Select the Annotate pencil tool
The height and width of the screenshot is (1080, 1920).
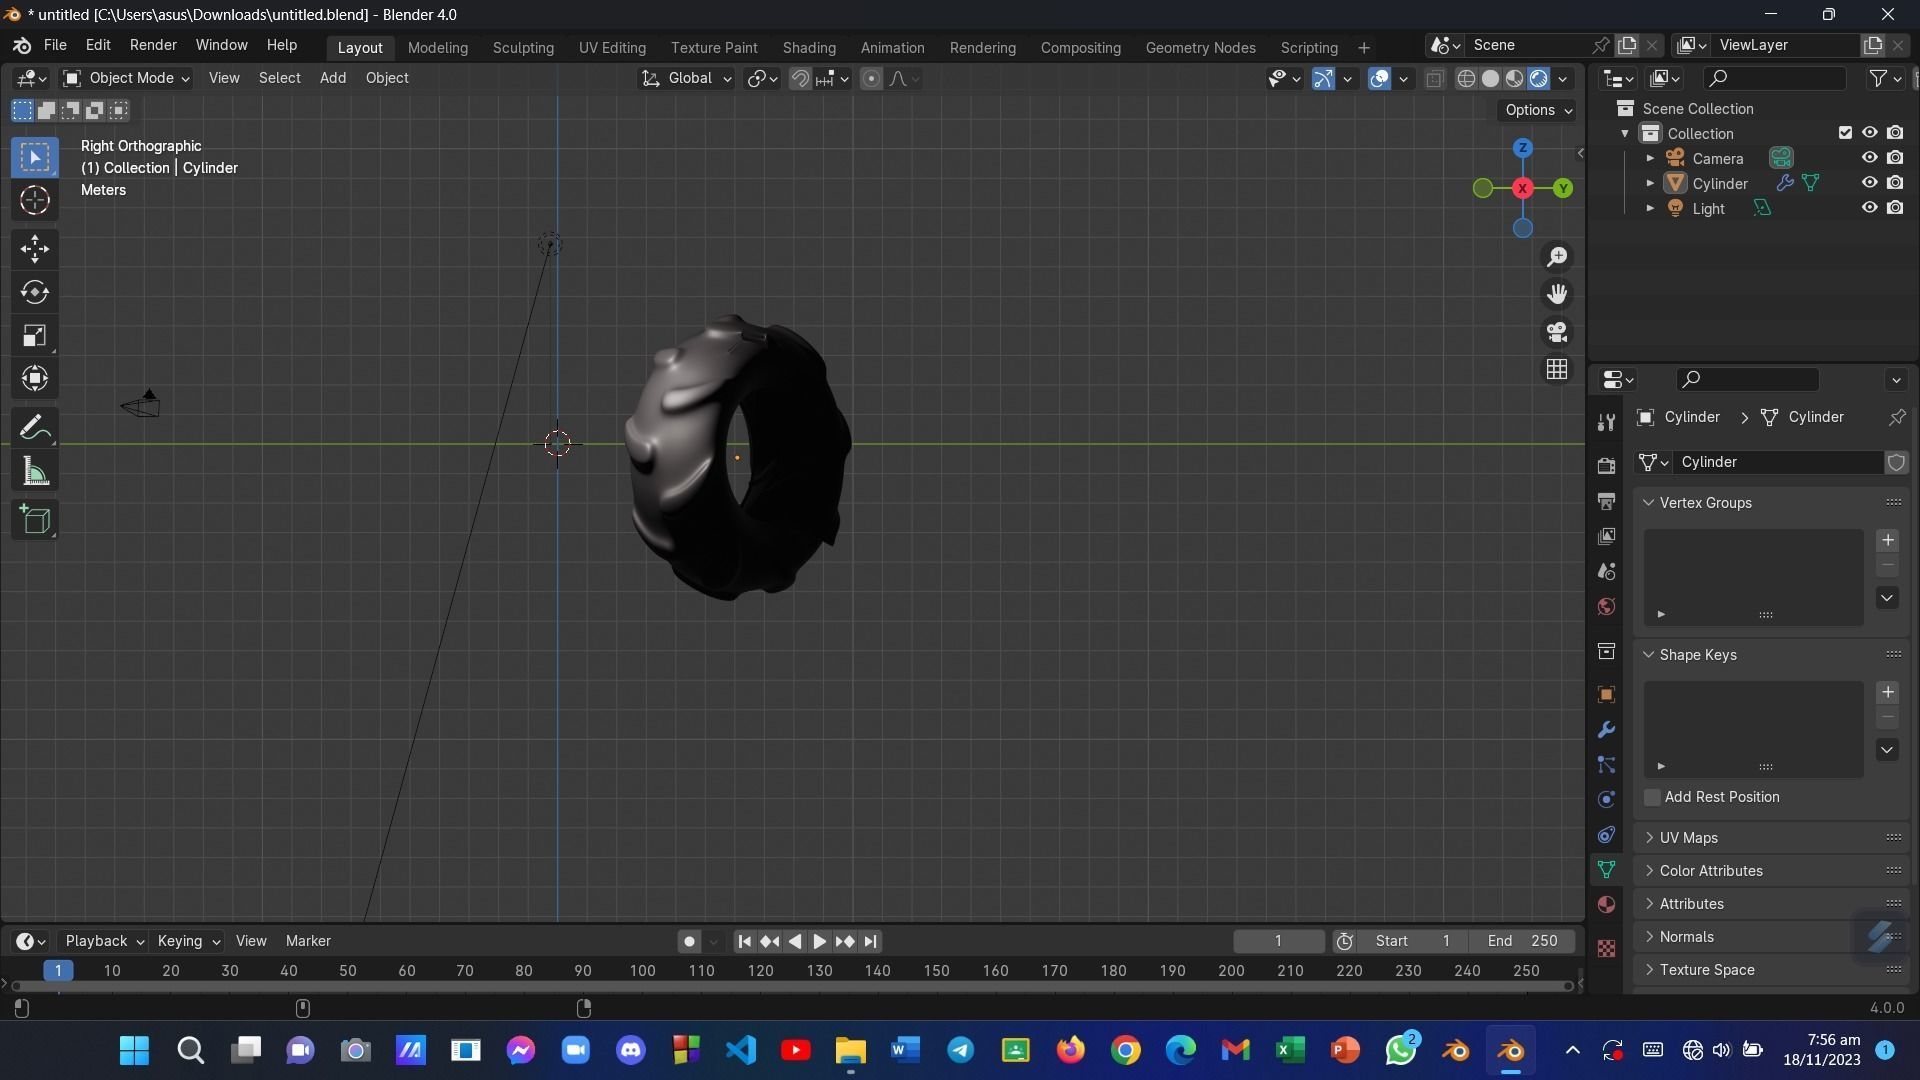35,429
